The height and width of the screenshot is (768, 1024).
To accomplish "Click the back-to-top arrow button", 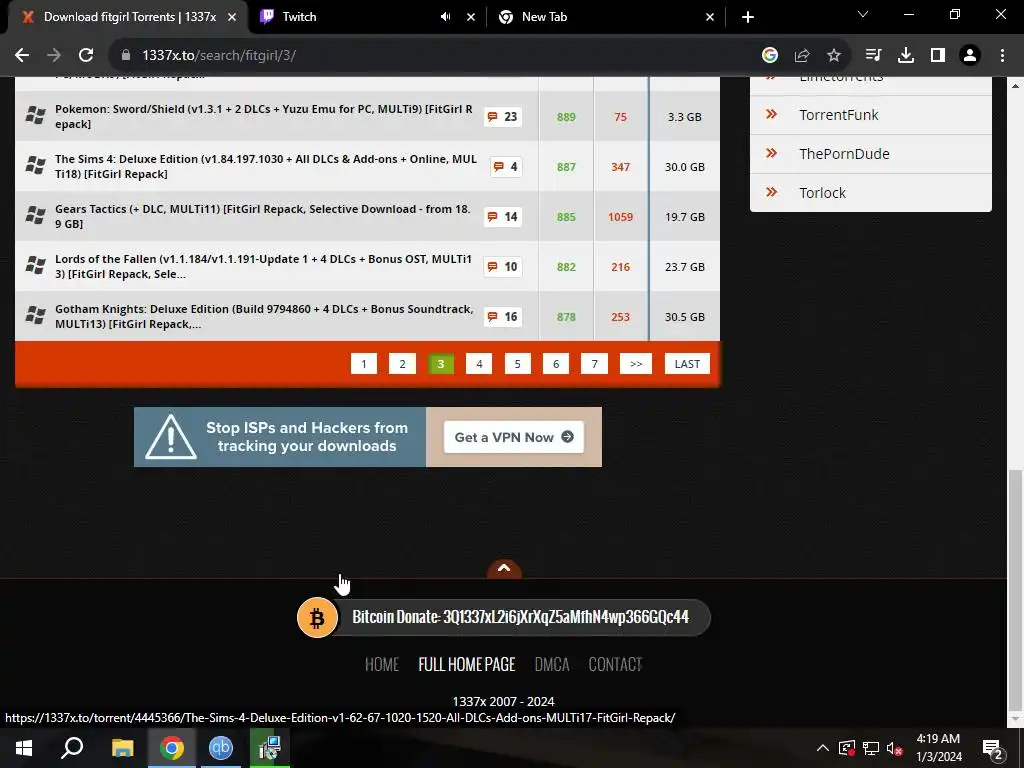I will pyautogui.click(x=504, y=569).
